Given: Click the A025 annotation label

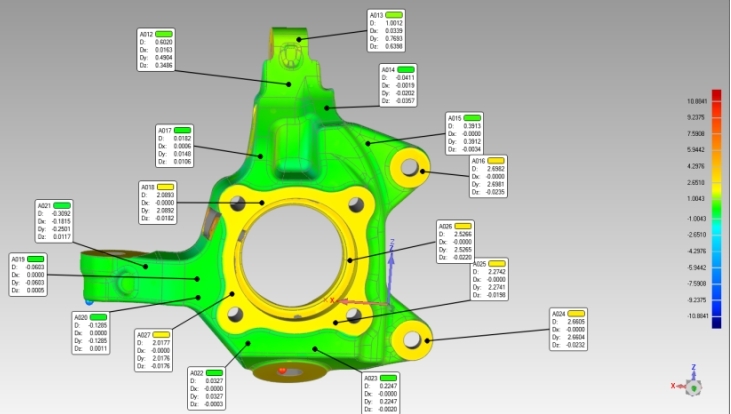Looking at the screenshot, I should [x=491, y=281].
